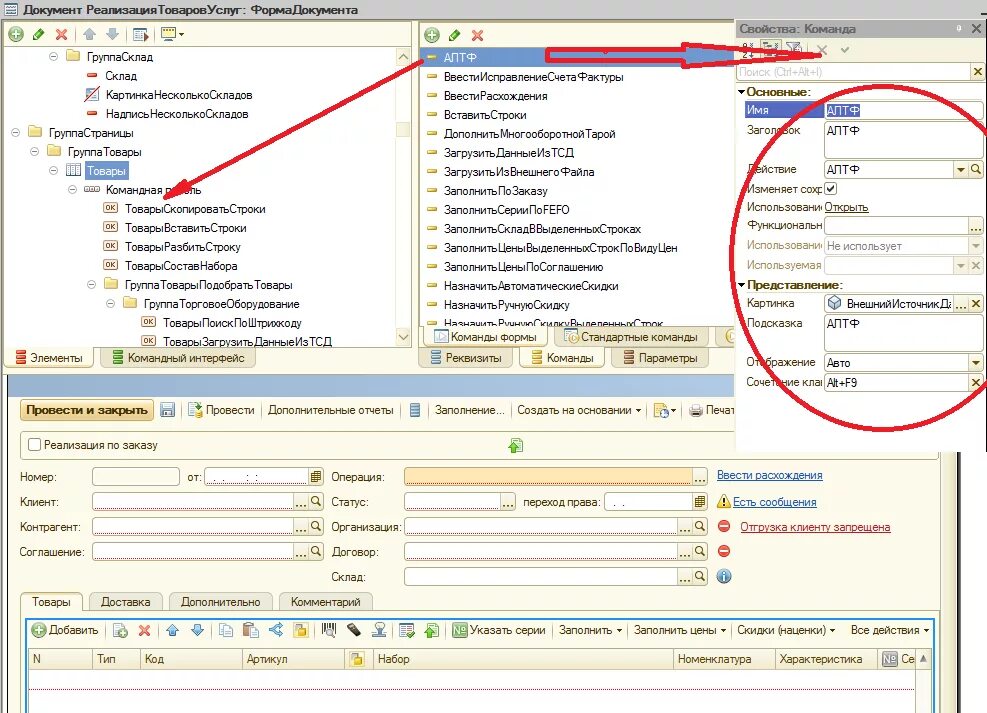Collapse the Представление properties section

[x=742, y=285]
